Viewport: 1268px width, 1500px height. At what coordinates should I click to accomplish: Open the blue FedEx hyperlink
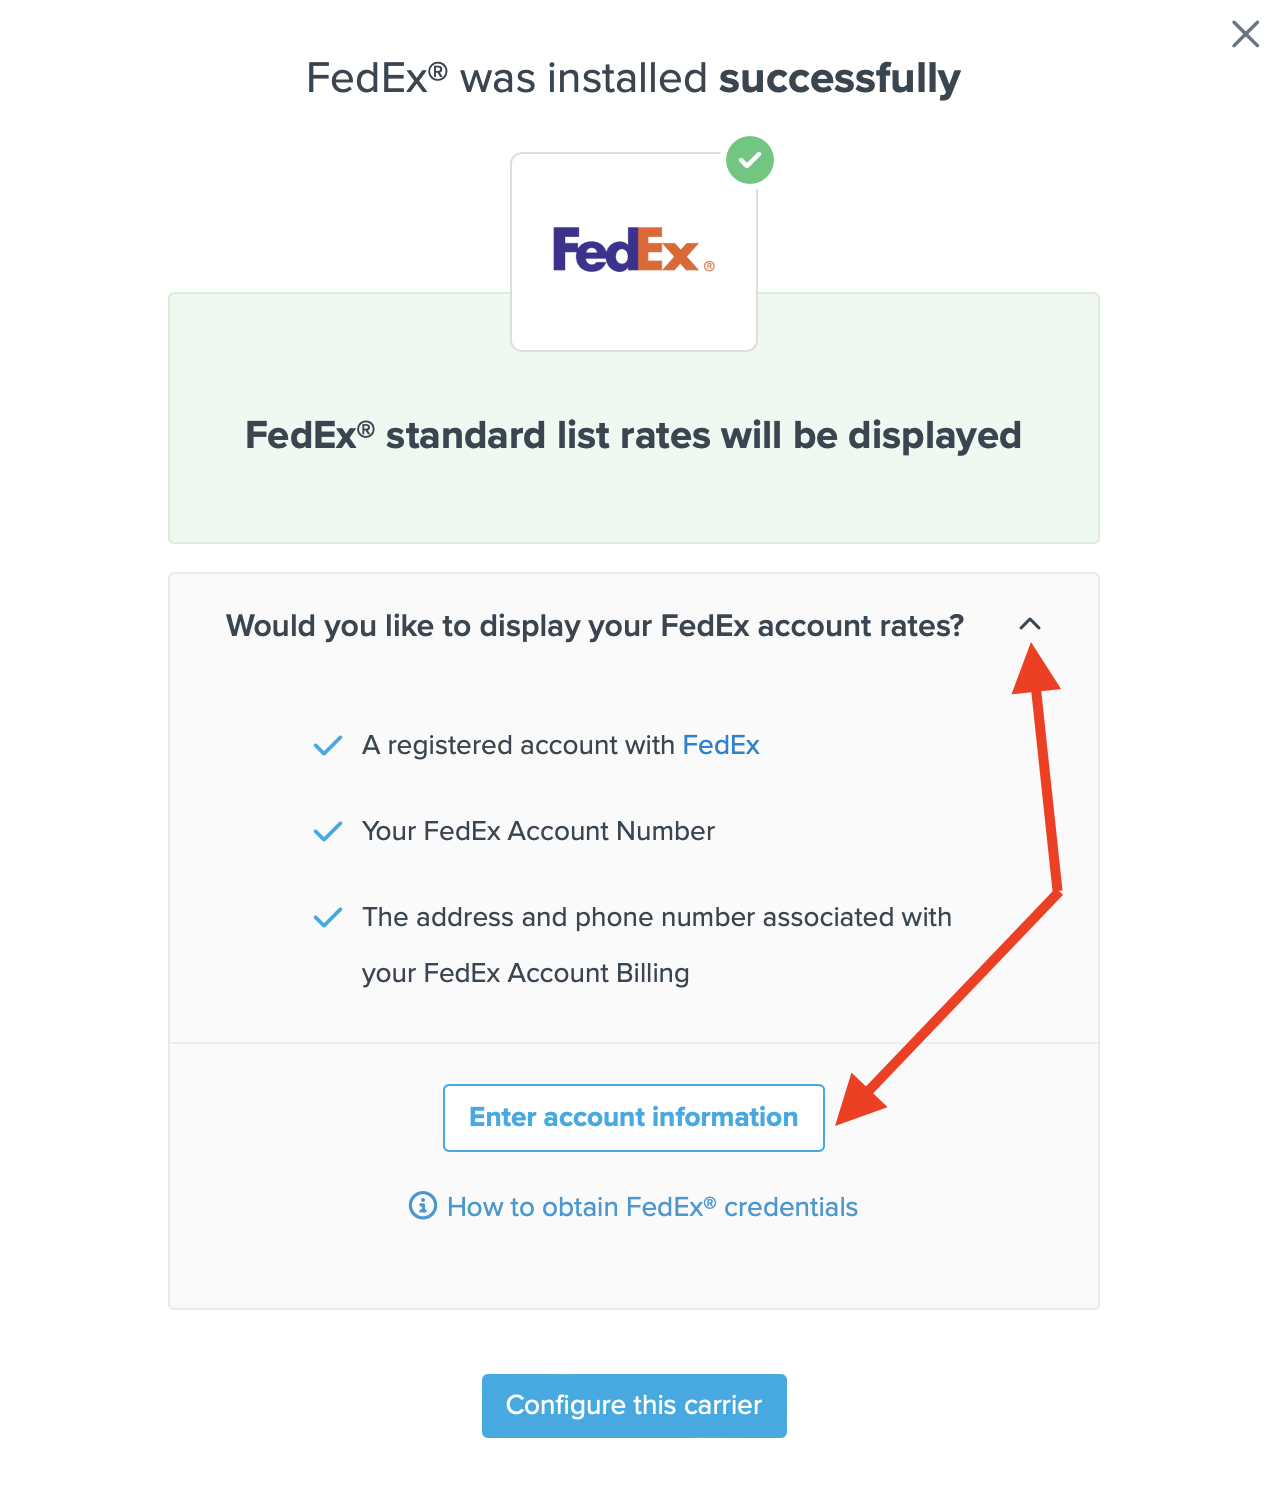720,745
